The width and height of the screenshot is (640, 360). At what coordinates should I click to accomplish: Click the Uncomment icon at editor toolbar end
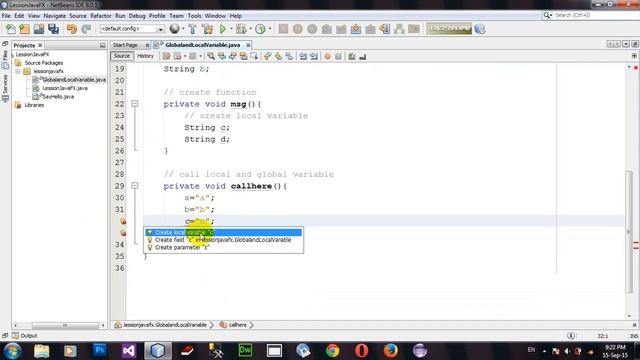[x=362, y=56]
